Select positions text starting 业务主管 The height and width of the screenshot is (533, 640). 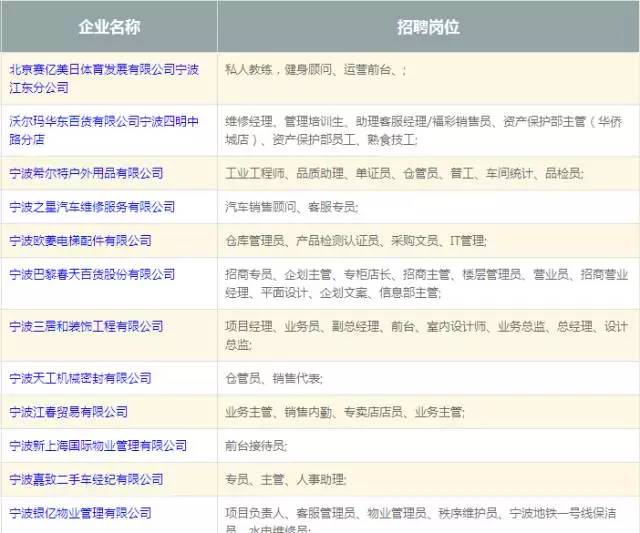[x=344, y=412]
